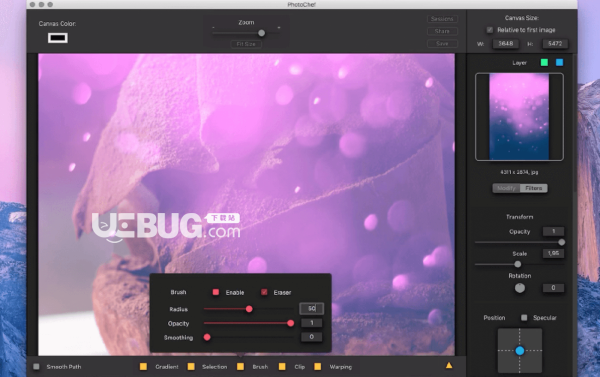
Task: Click the Save button
Action: [x=442, y=43]
